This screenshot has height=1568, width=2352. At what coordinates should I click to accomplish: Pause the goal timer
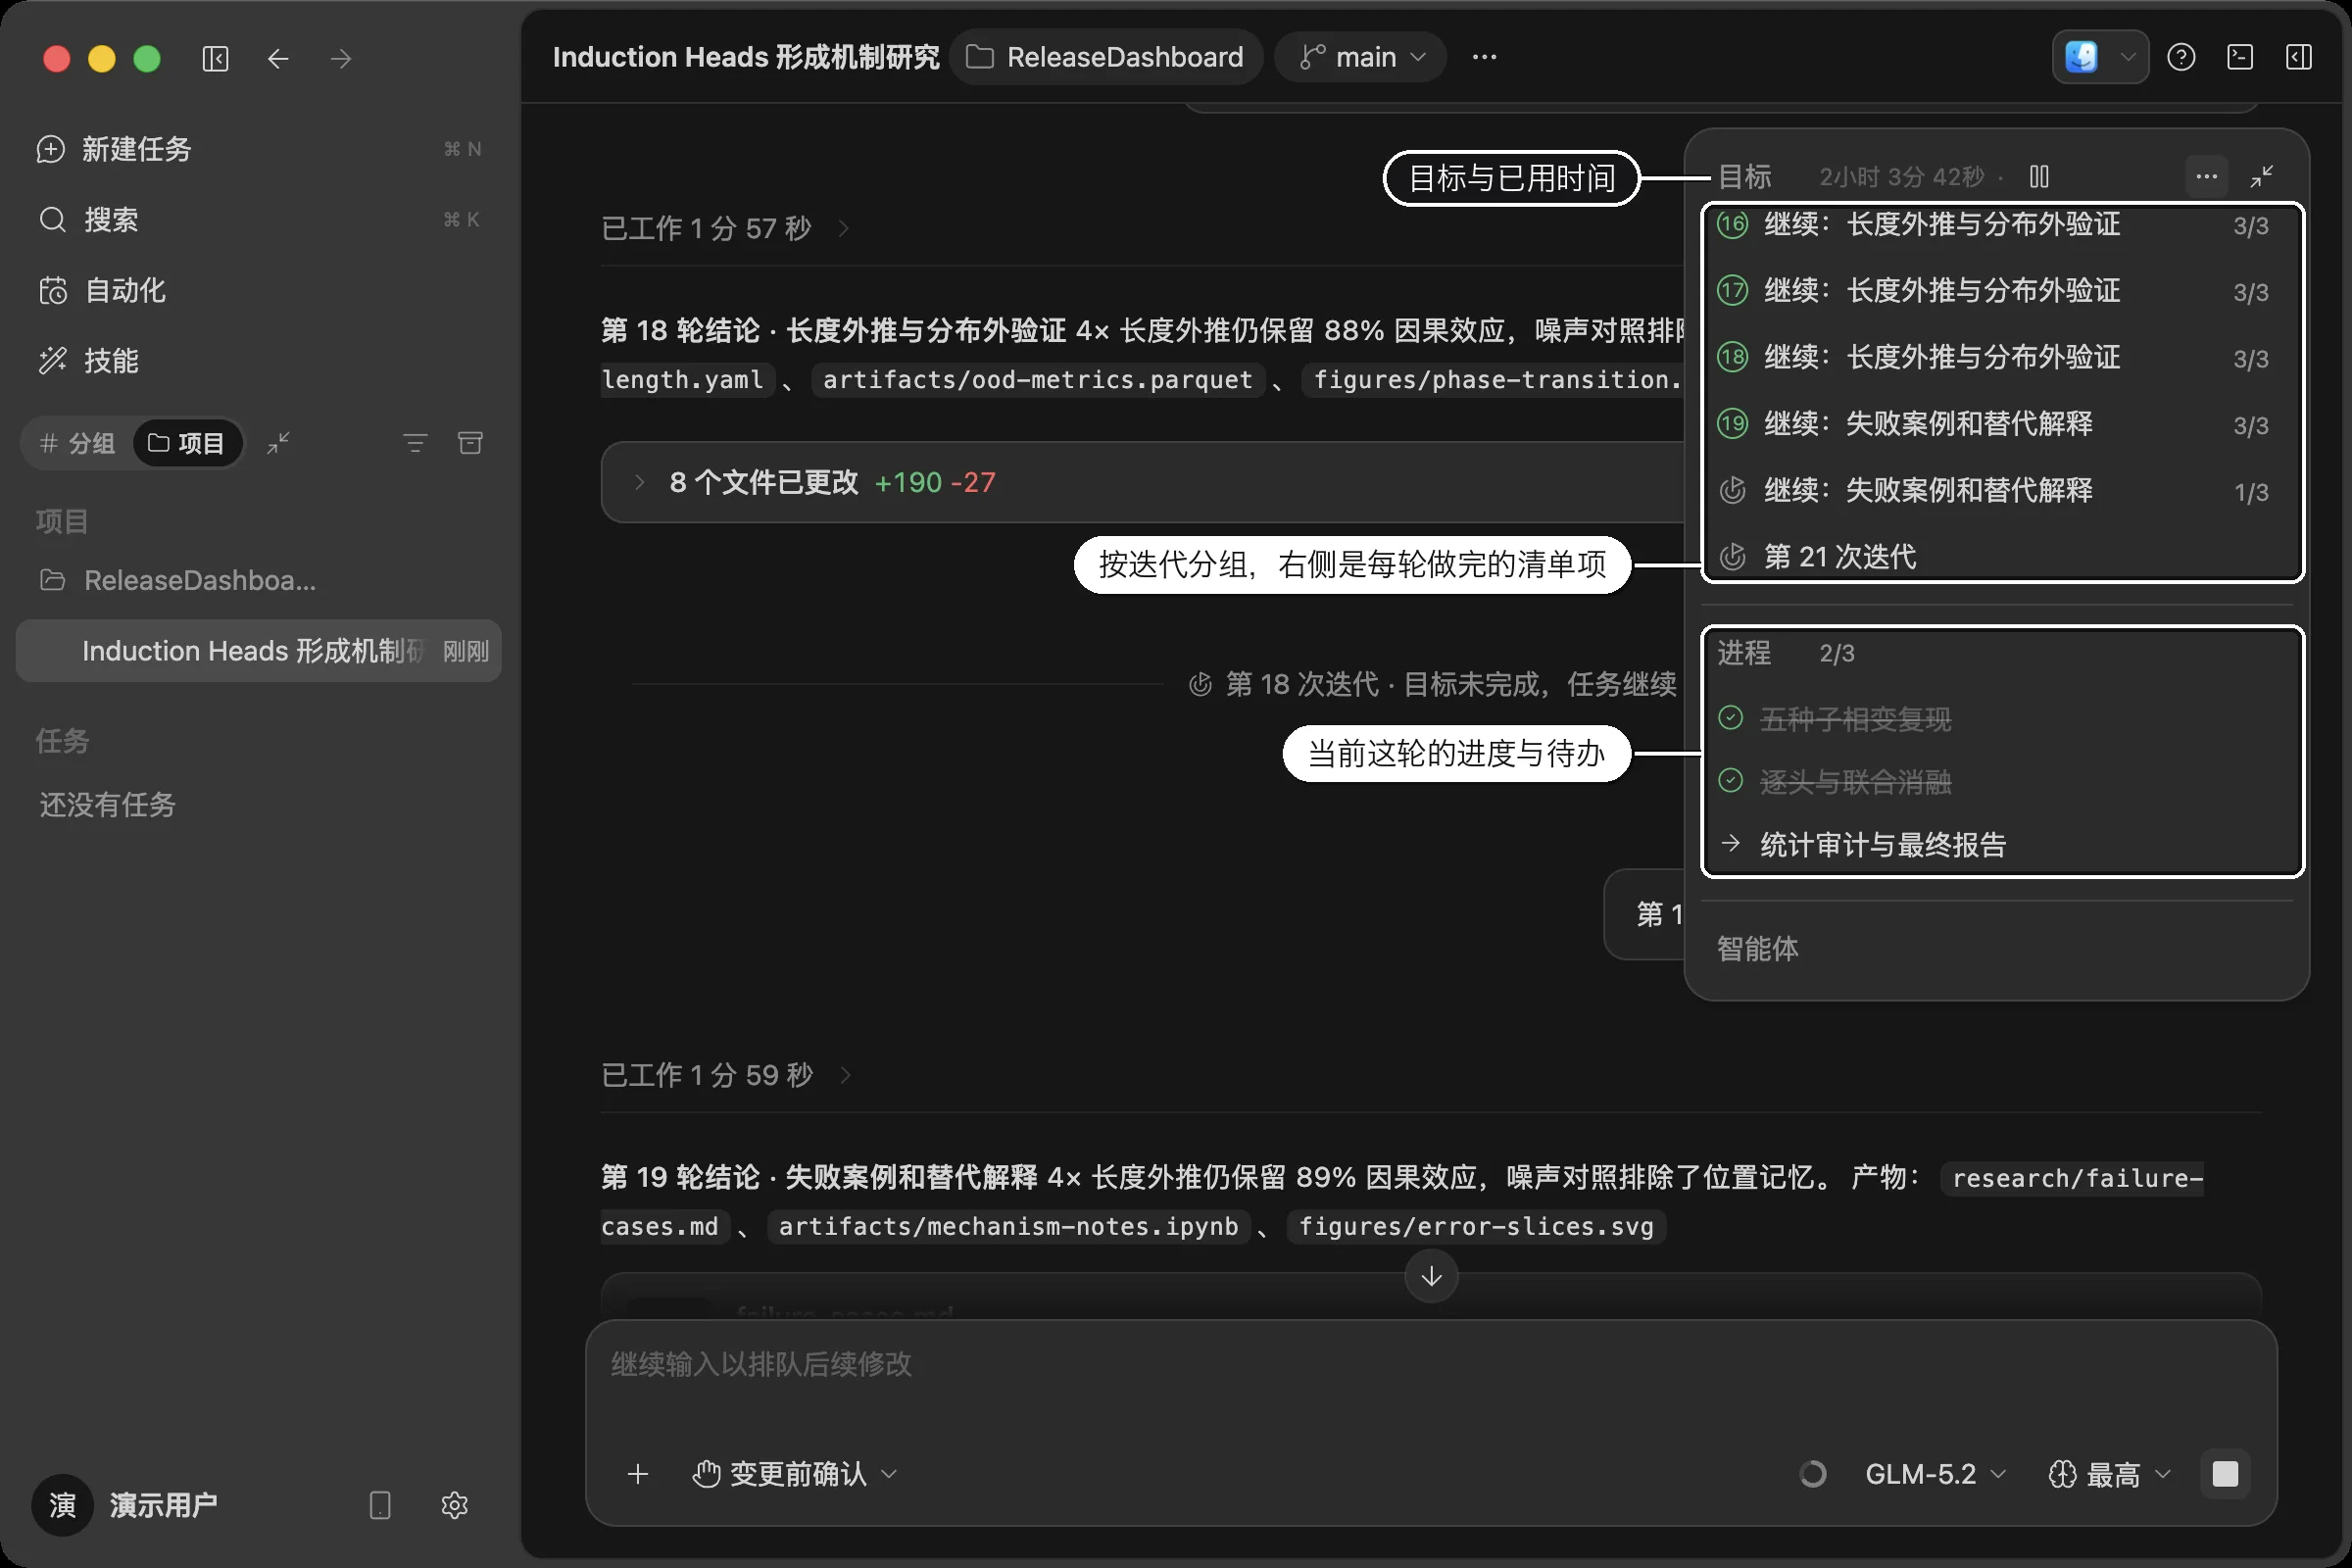pos(2039,177)
